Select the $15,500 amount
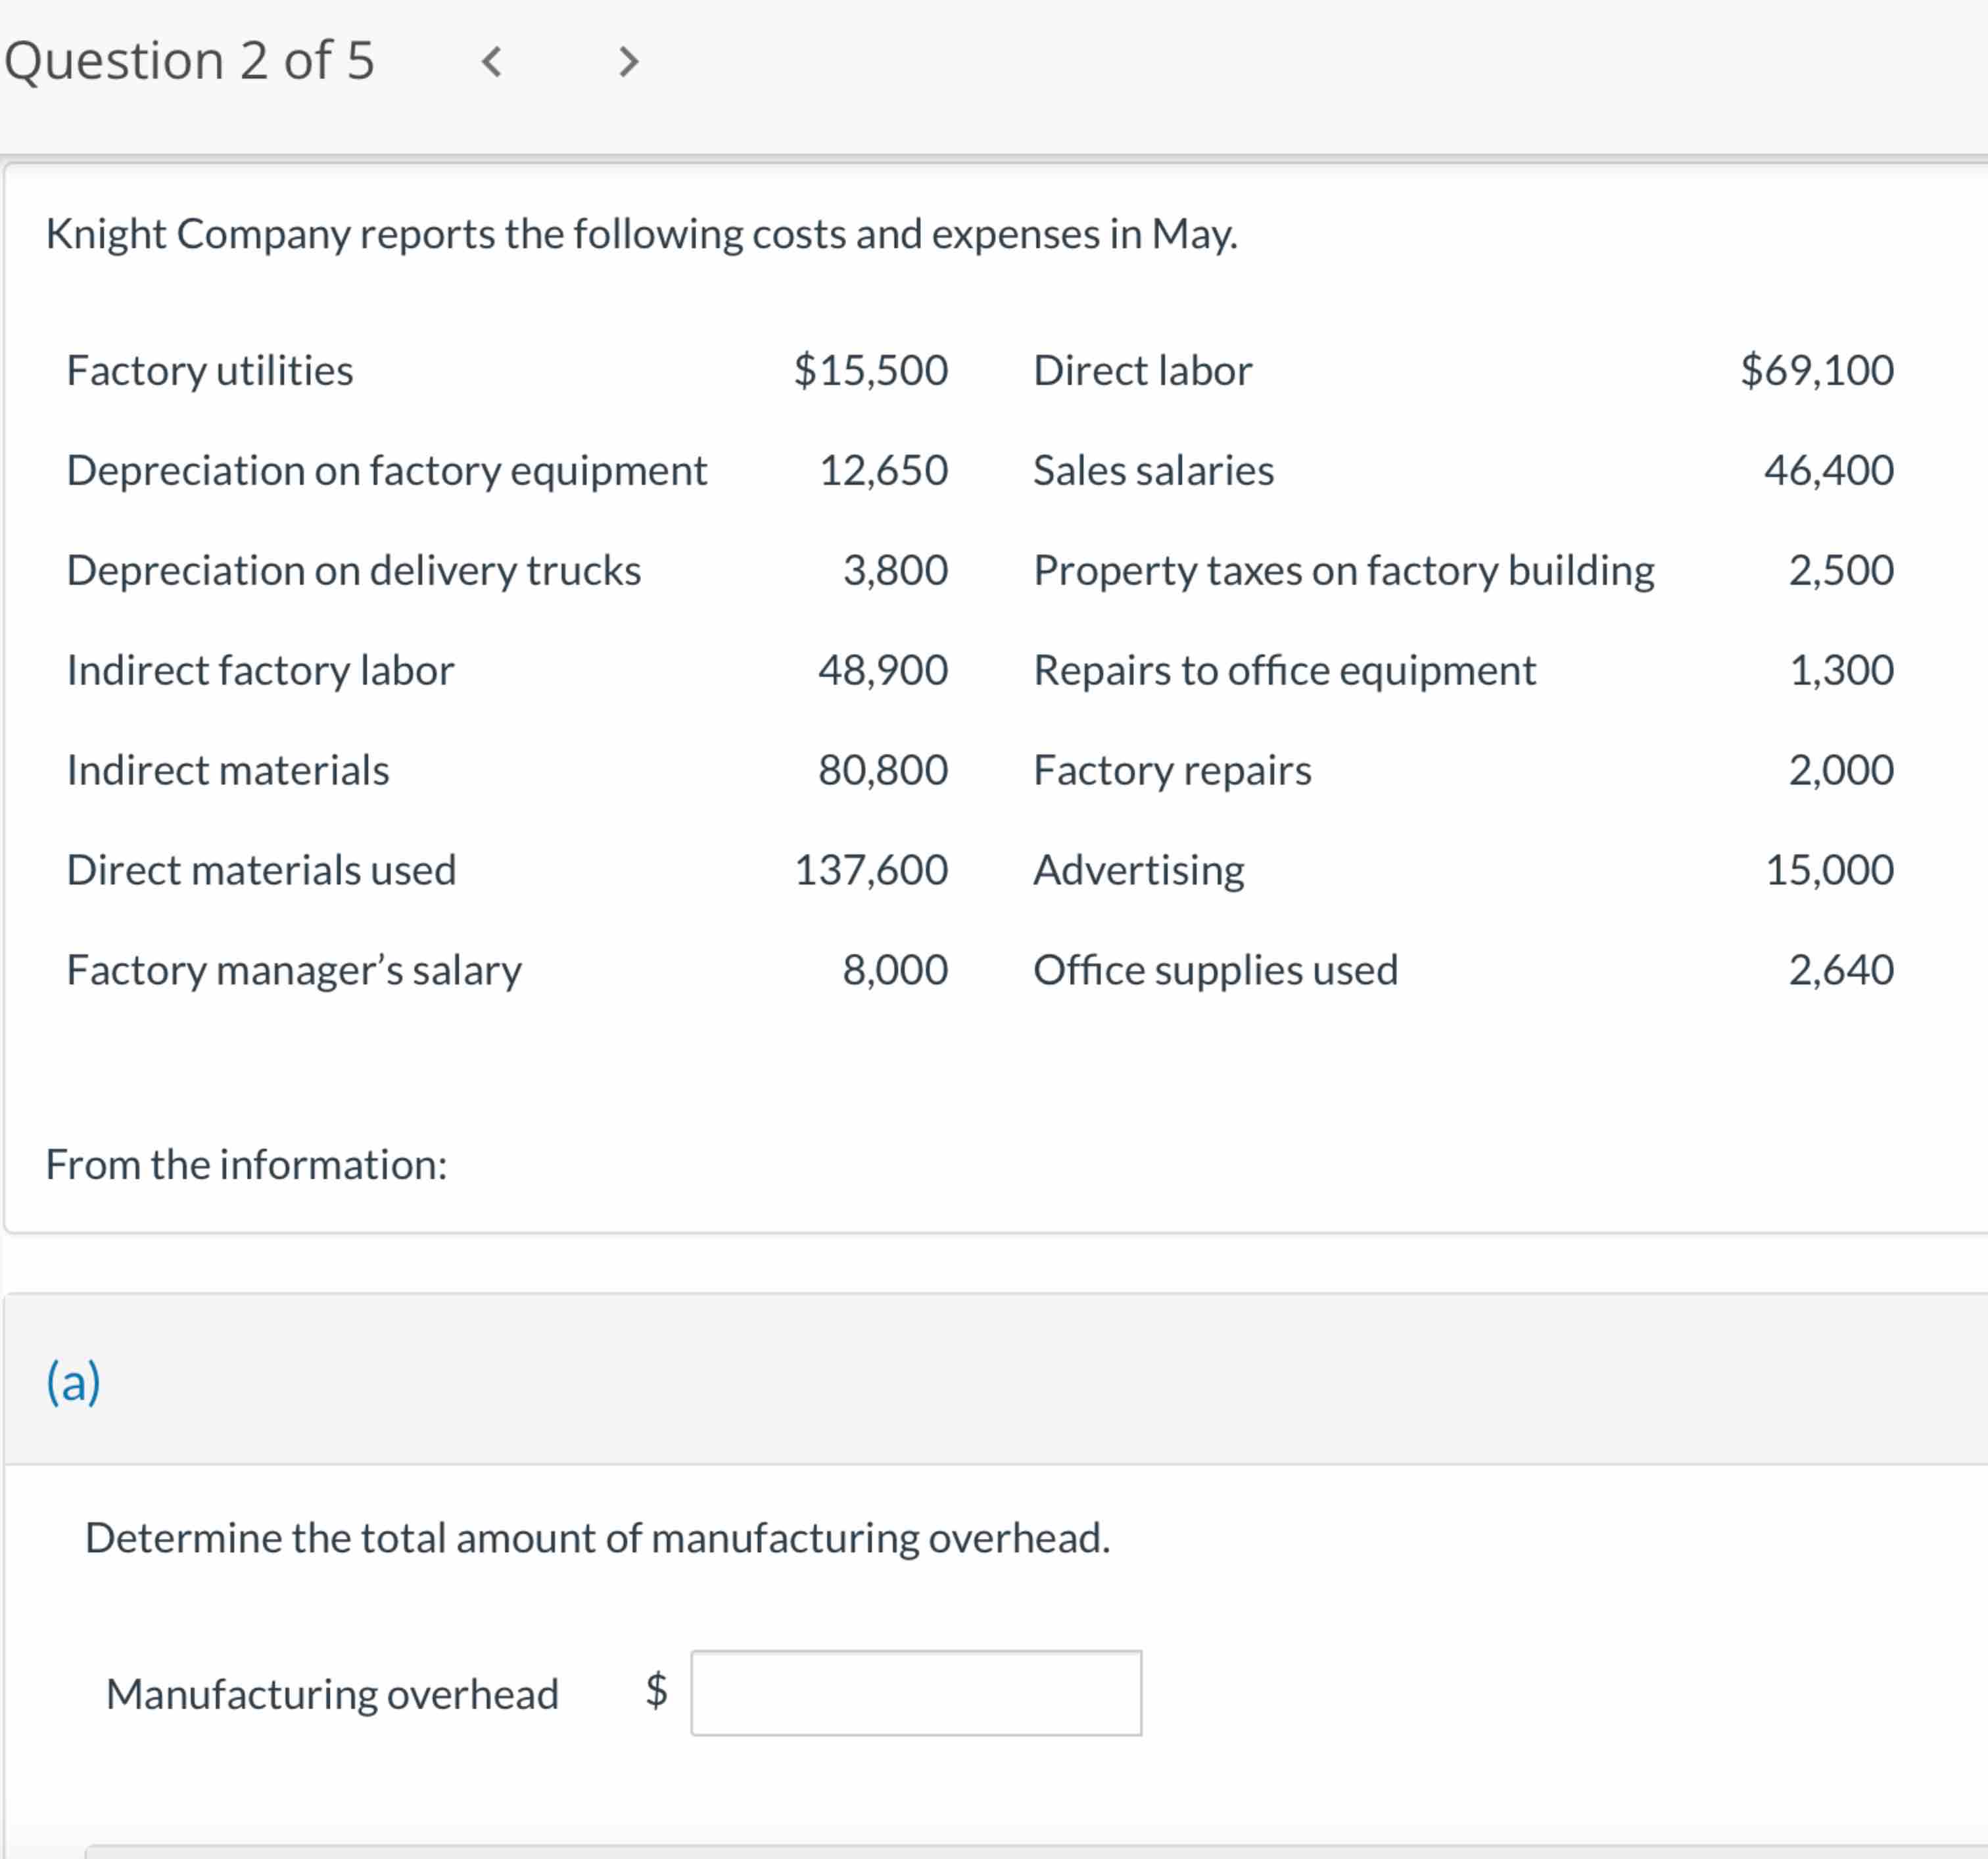The image size is (1988, 1859). pyautogui.click(x=870, y=370)
